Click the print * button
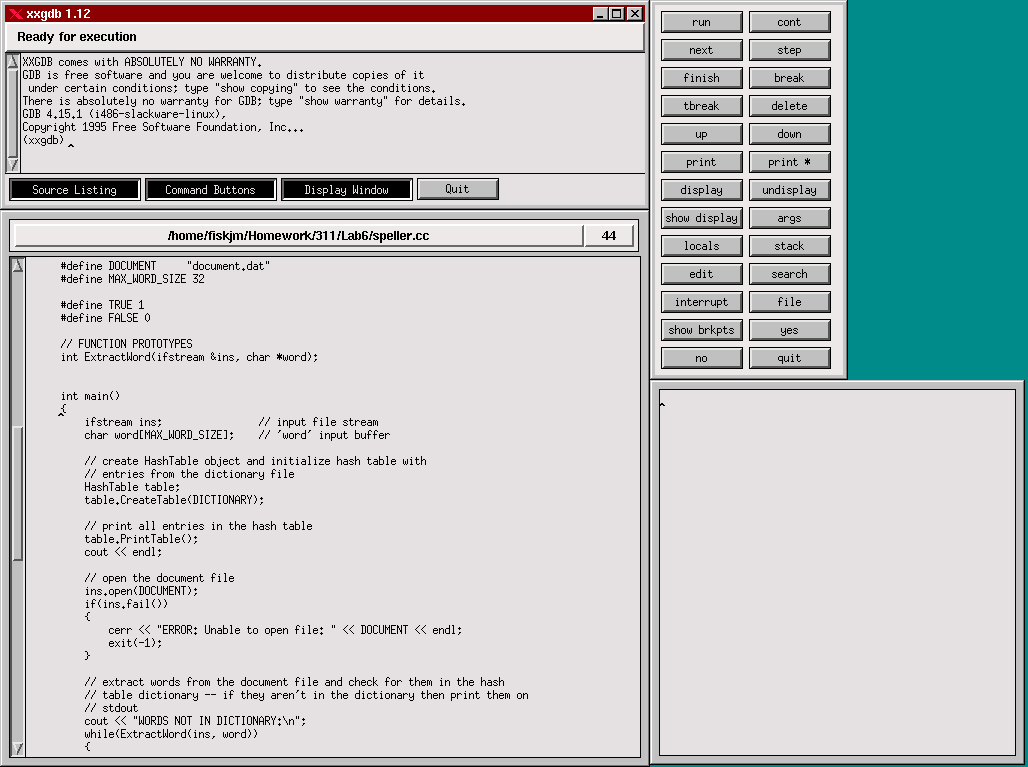Screen dimensions: 1028x767 coord(789,162)
